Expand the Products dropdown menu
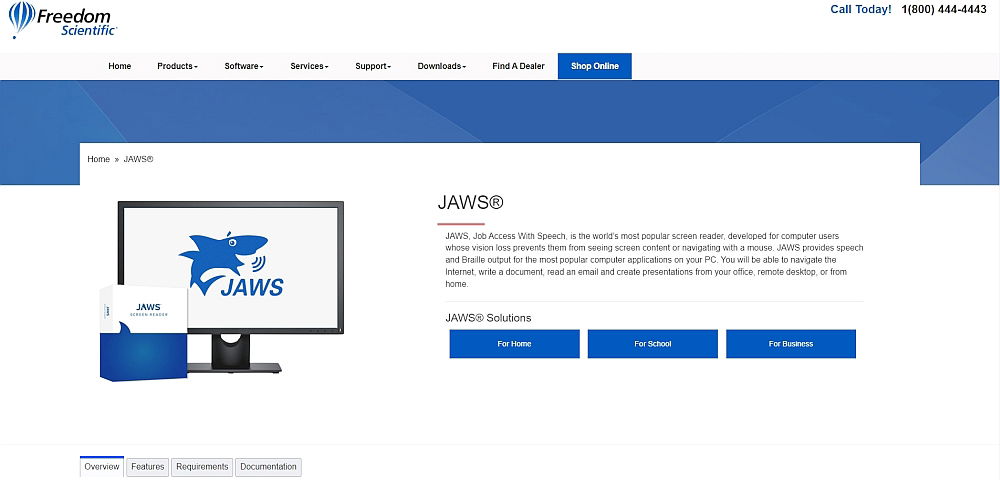The height and width of the screenshot is (480, 1000). [x=177, y=66]
